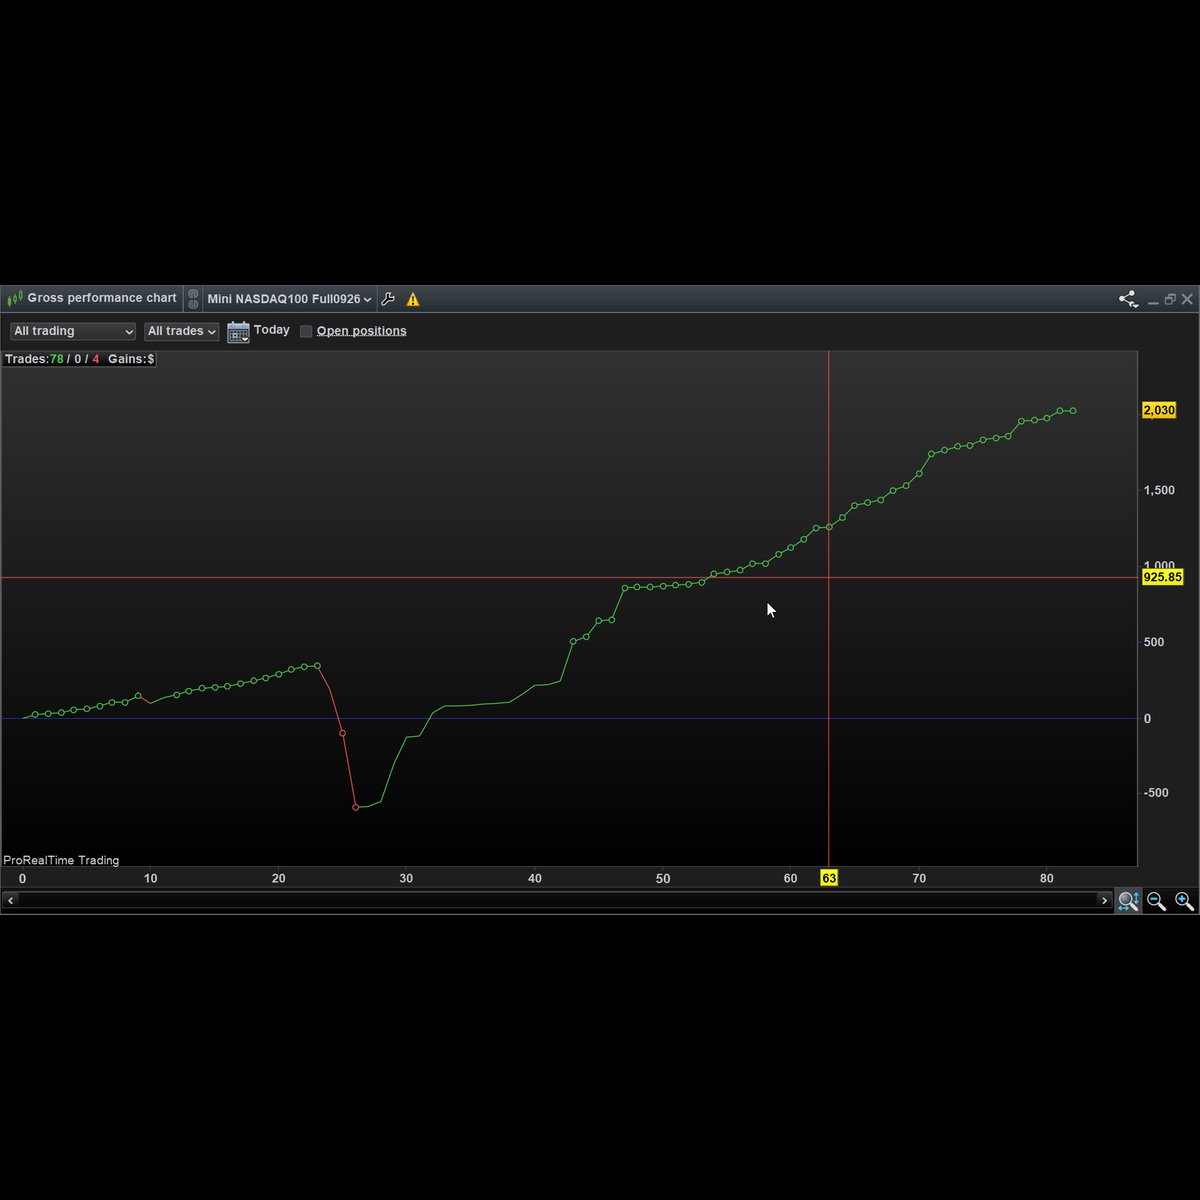The width and height of the screenshot is (1200, 1200).
Task: Click the x-axis label 10
Action: tap(150, 878)
